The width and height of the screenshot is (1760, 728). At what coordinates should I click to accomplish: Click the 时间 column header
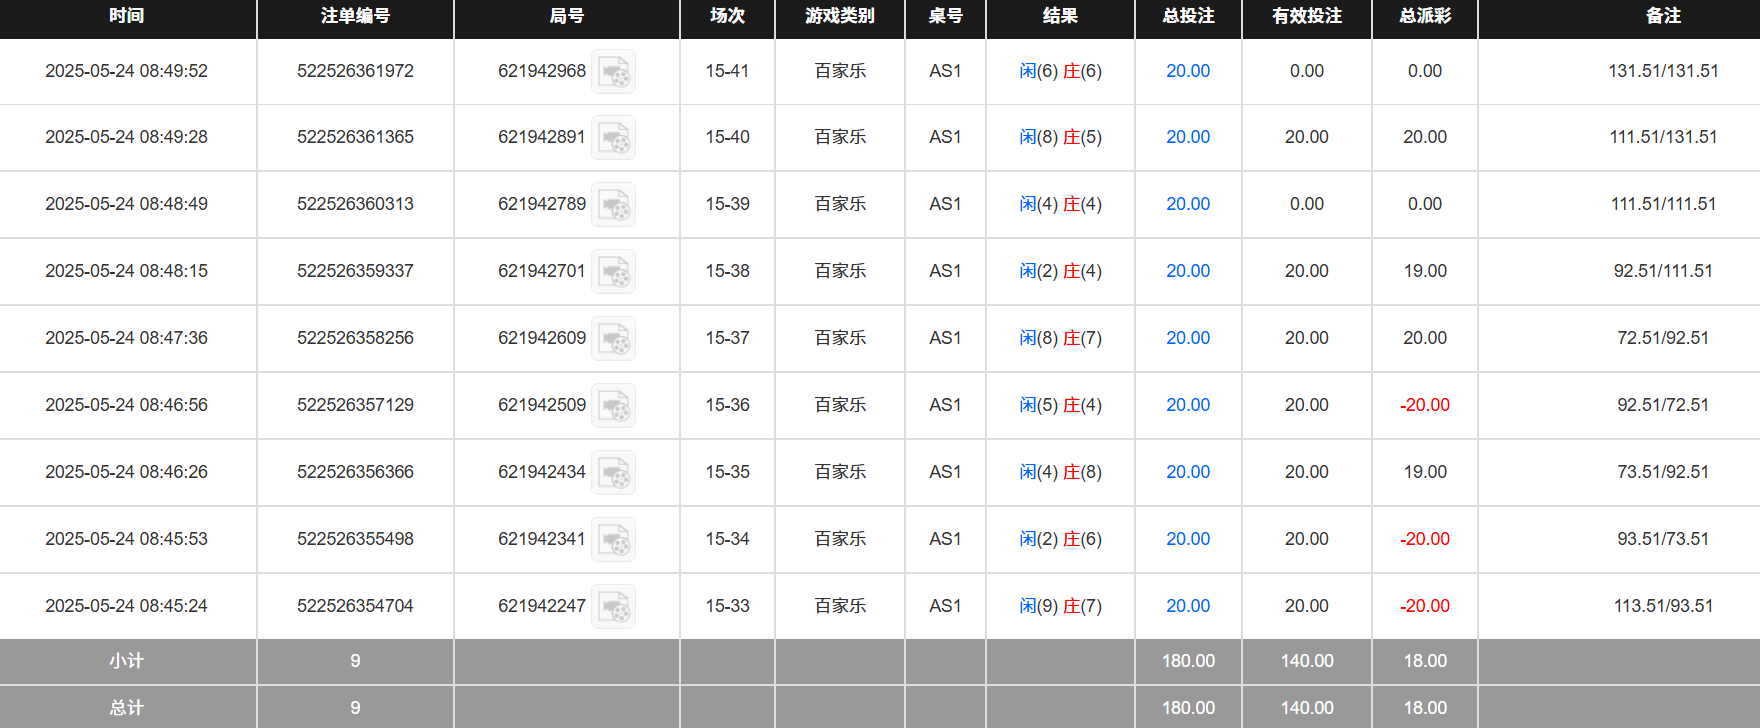point(127,16)
